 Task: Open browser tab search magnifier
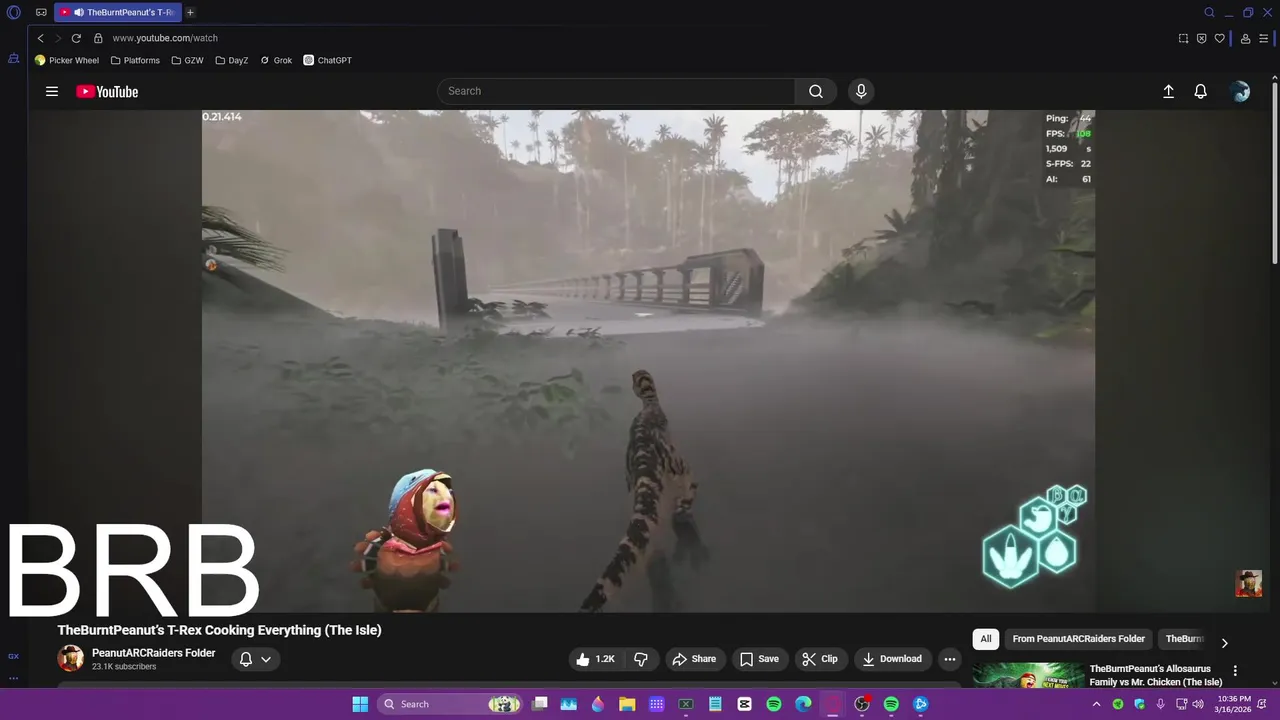1209,13
